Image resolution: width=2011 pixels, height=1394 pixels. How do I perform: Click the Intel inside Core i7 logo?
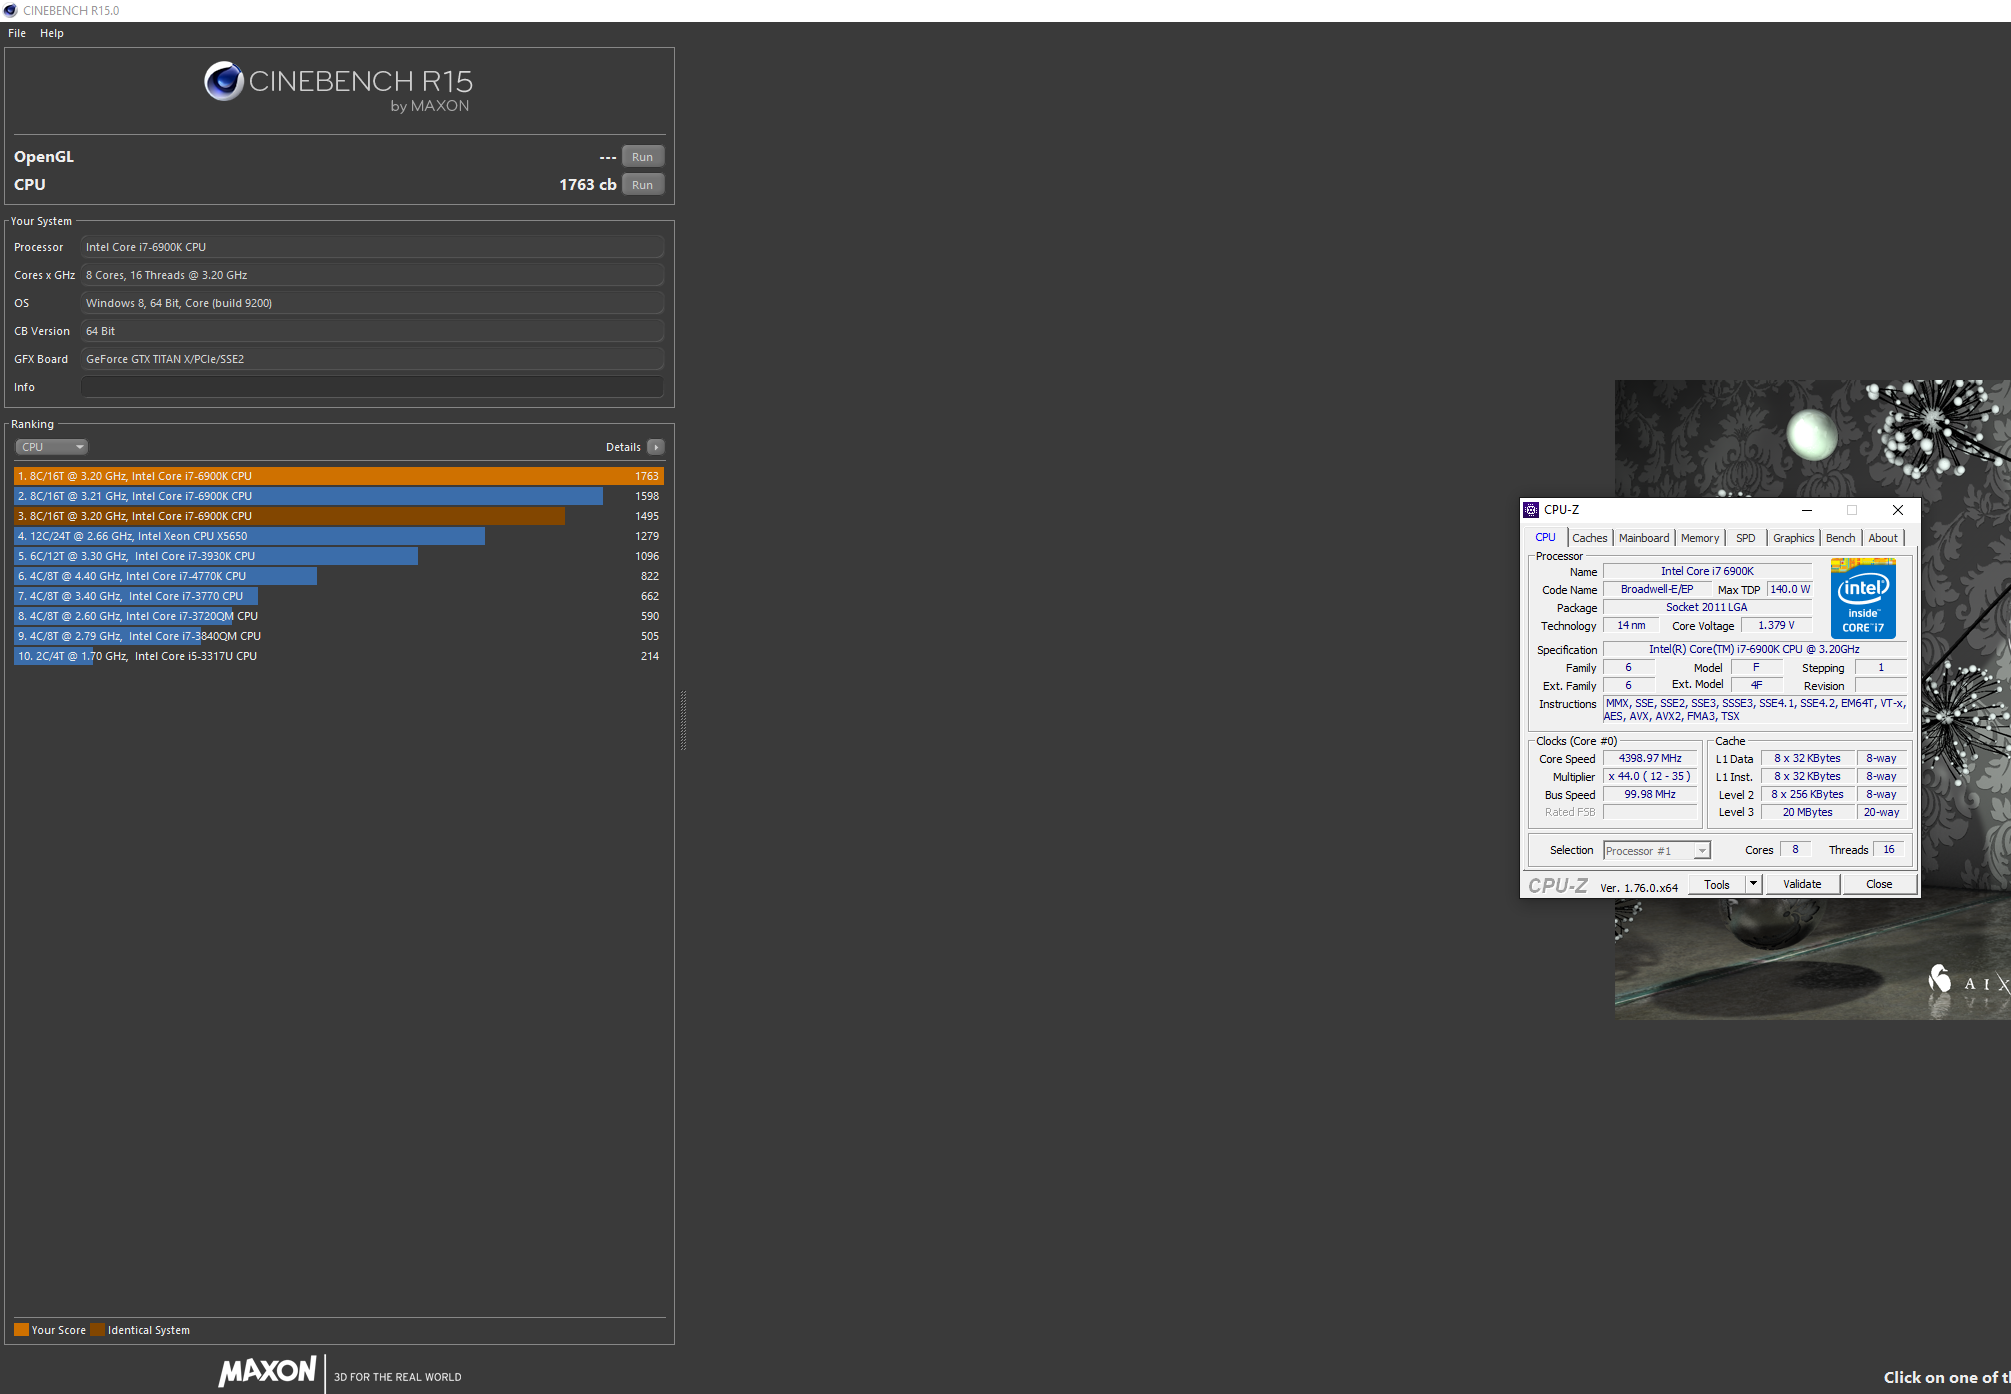(1863, 598)
